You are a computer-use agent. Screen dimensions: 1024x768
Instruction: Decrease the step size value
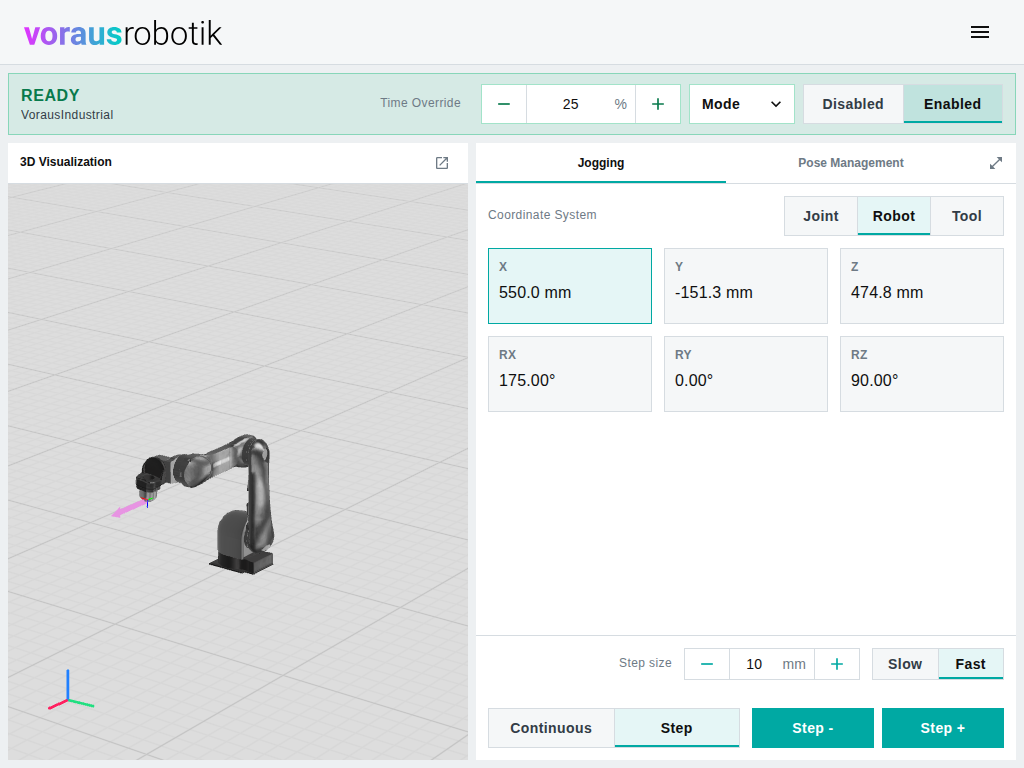click(x=707, y=664)
